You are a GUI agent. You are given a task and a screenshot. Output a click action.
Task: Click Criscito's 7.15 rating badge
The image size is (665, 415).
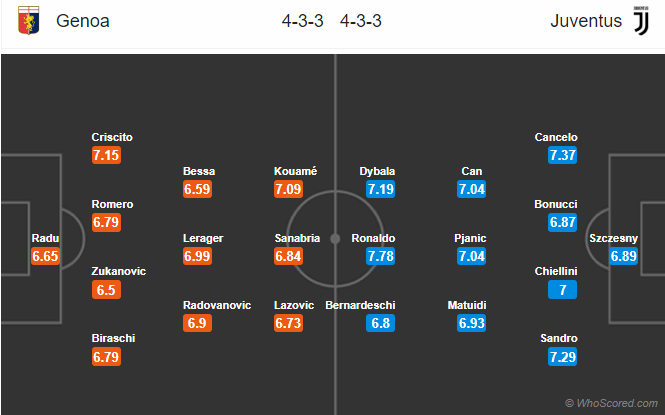pyautogui.click(x=106, y=155)
